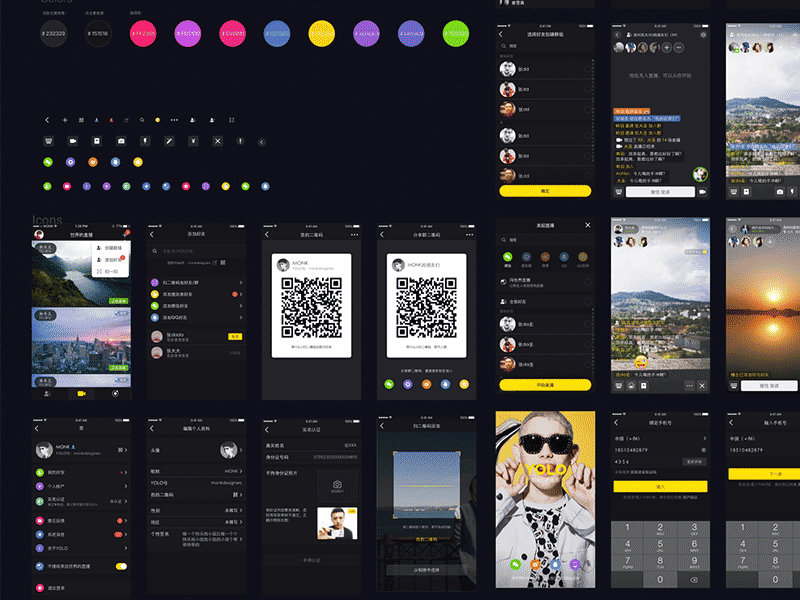
Task: Go back from the 实名认证 screen
Action: coord(267,430)
